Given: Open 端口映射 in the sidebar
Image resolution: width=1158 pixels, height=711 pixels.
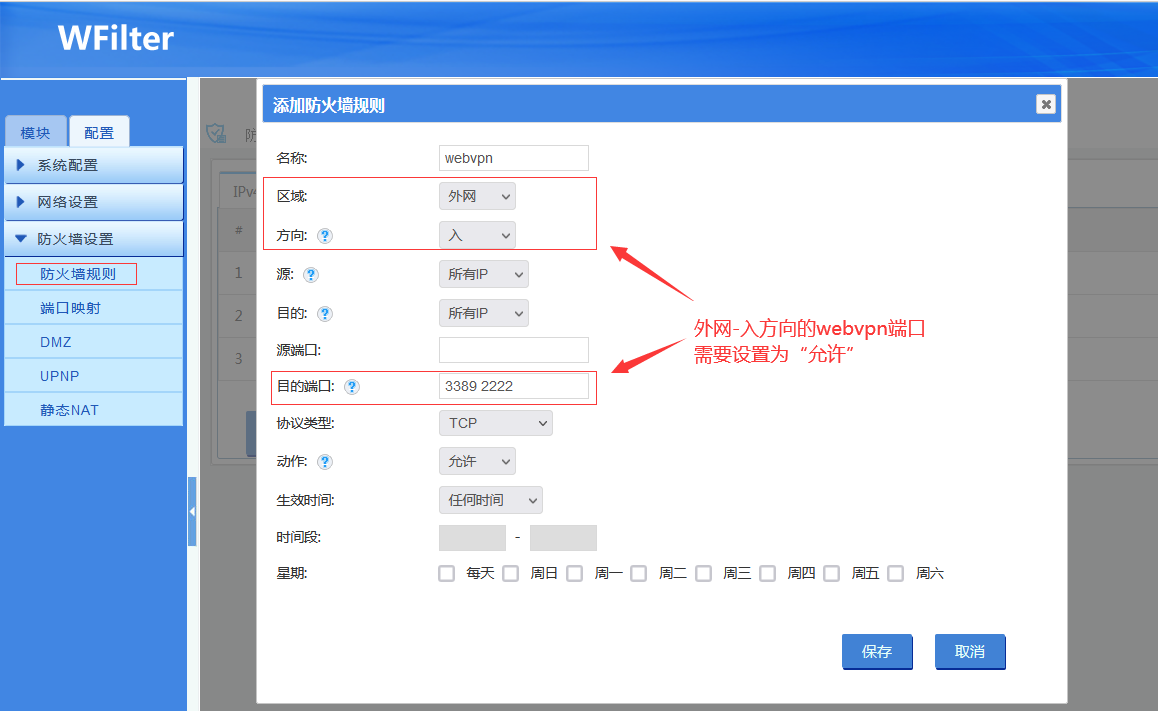Looking at the screenshot, I should pyautogui.click(x=70, y=308).
